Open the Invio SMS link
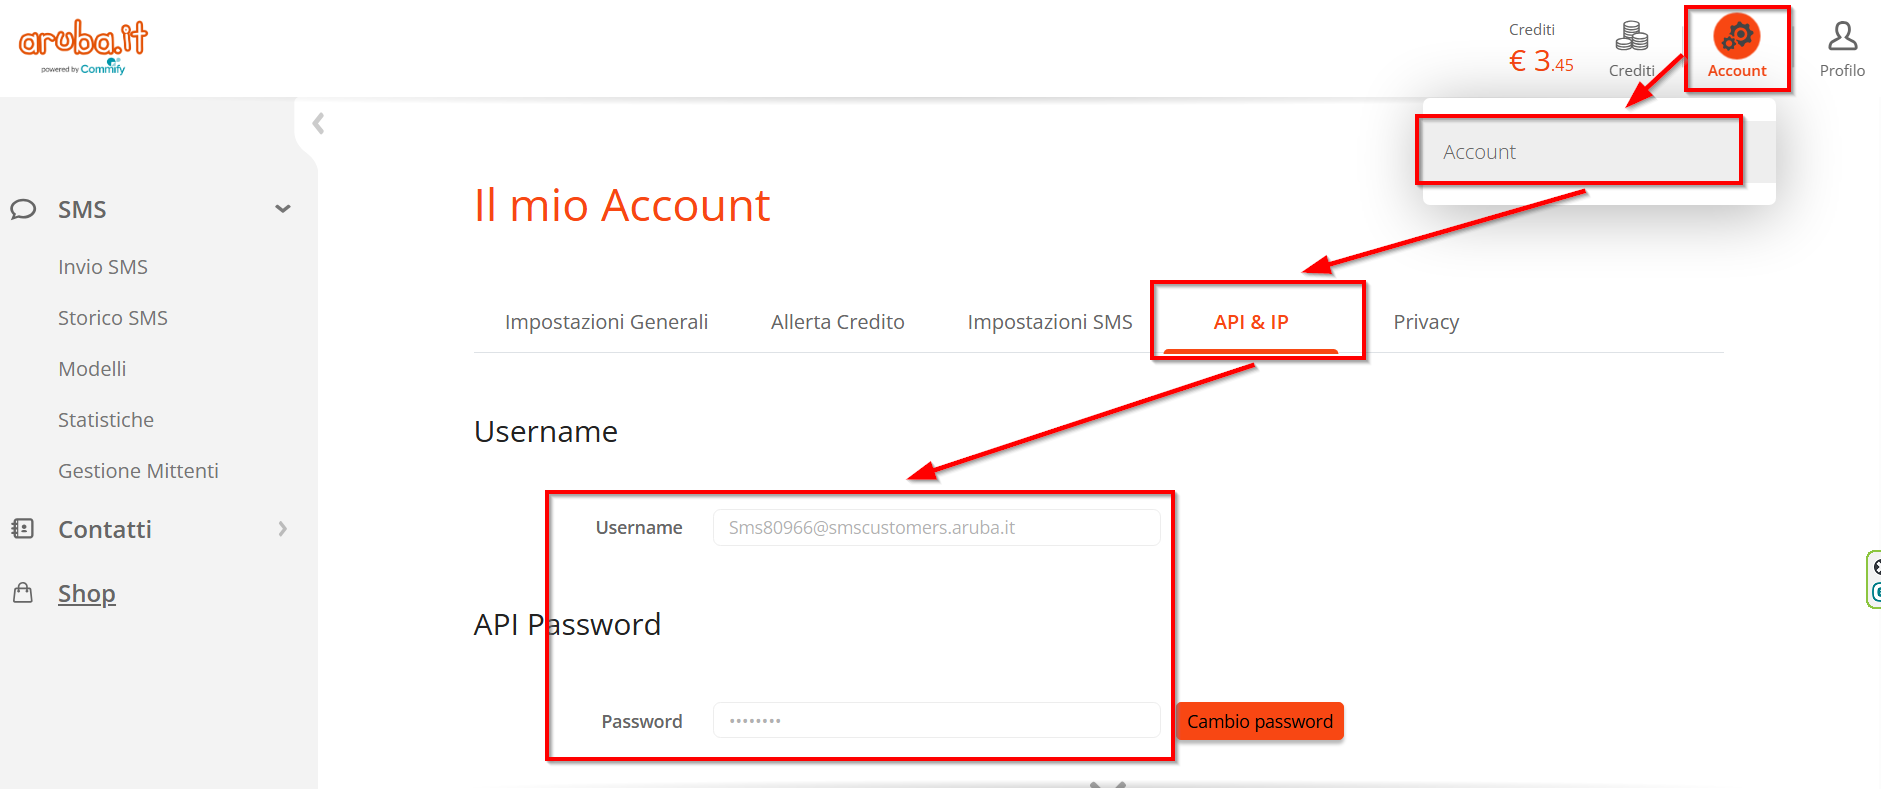This screenshot has height=789, width=1881. click(103, 267)
